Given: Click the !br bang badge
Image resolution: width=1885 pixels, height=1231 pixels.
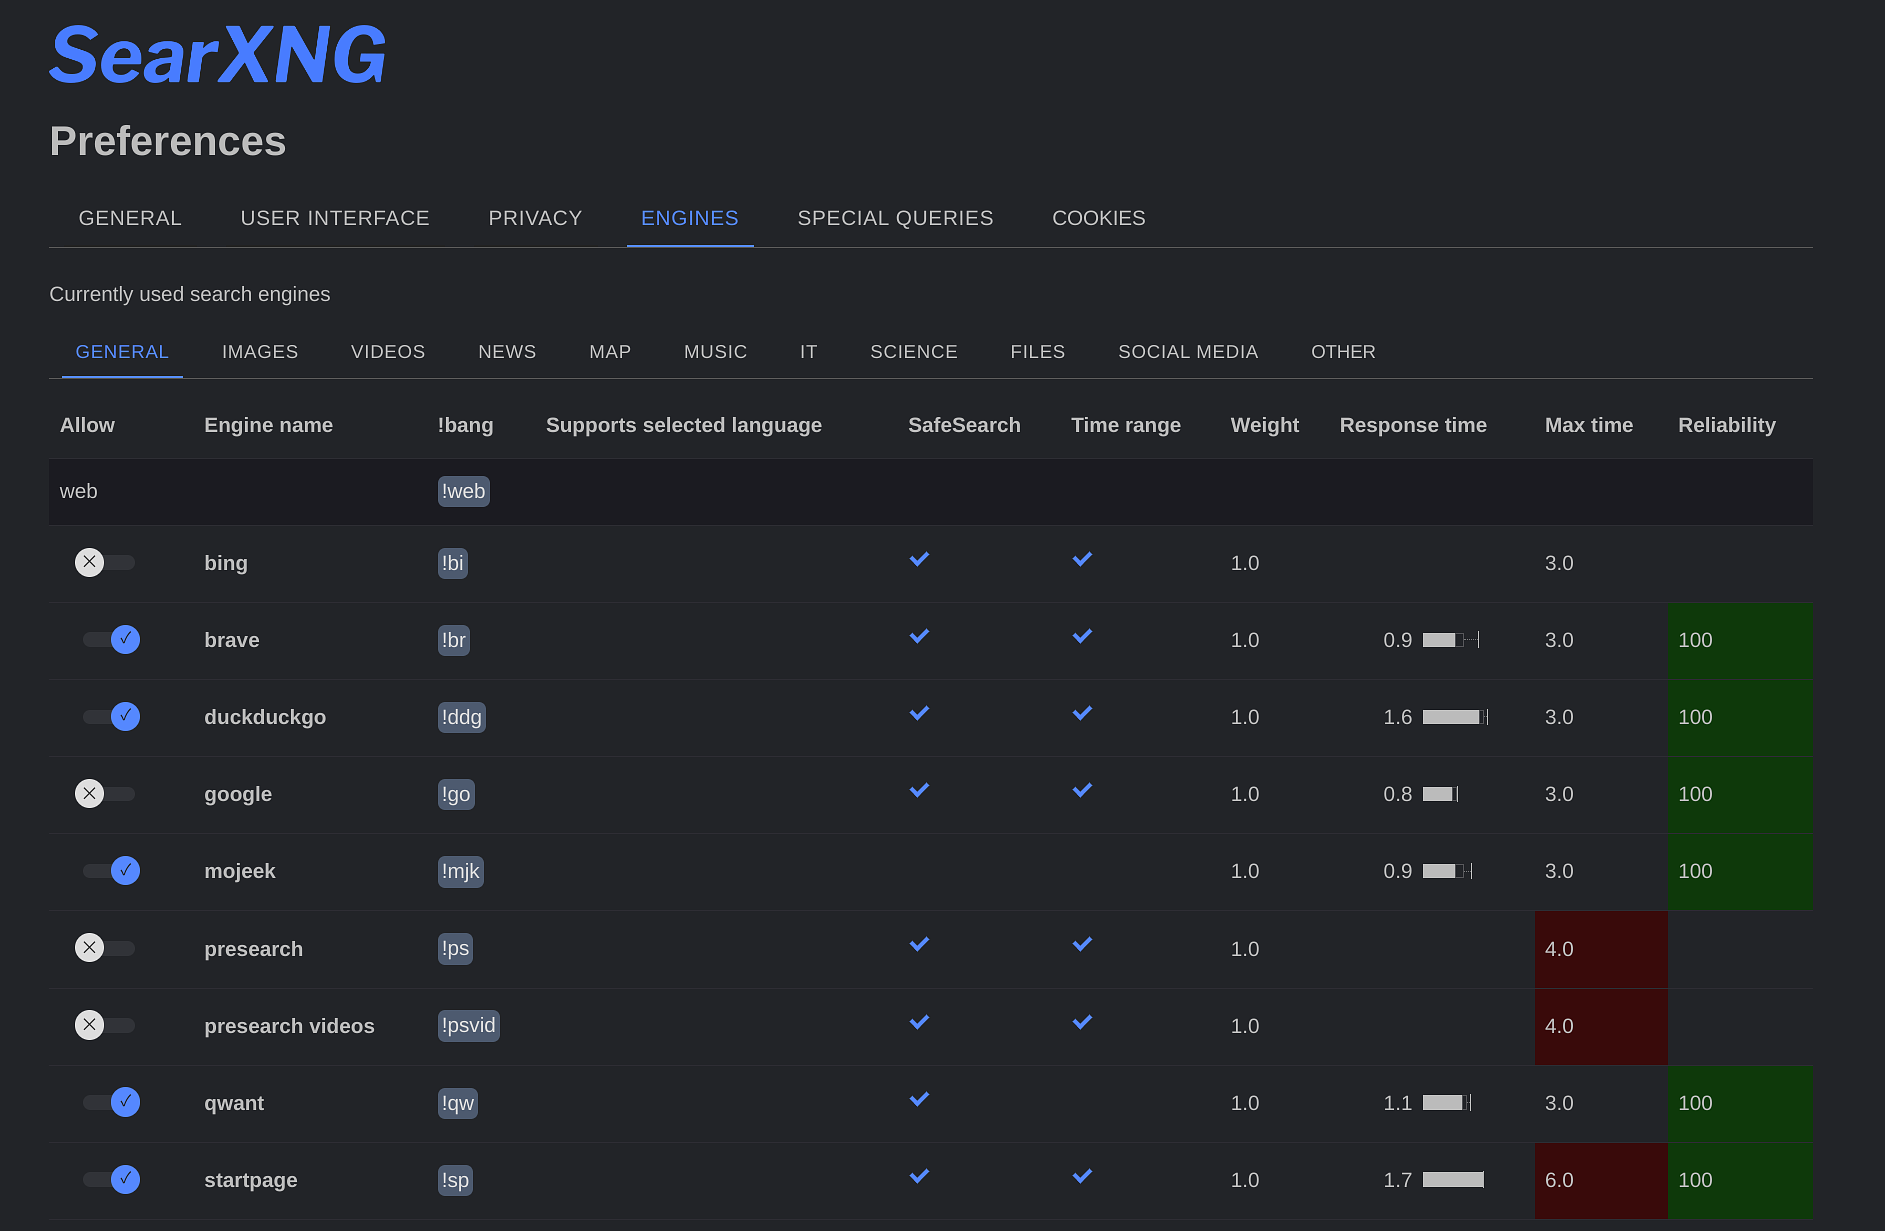Looking at the screenshot, I should pyautogui.click(x=453, y=640).
